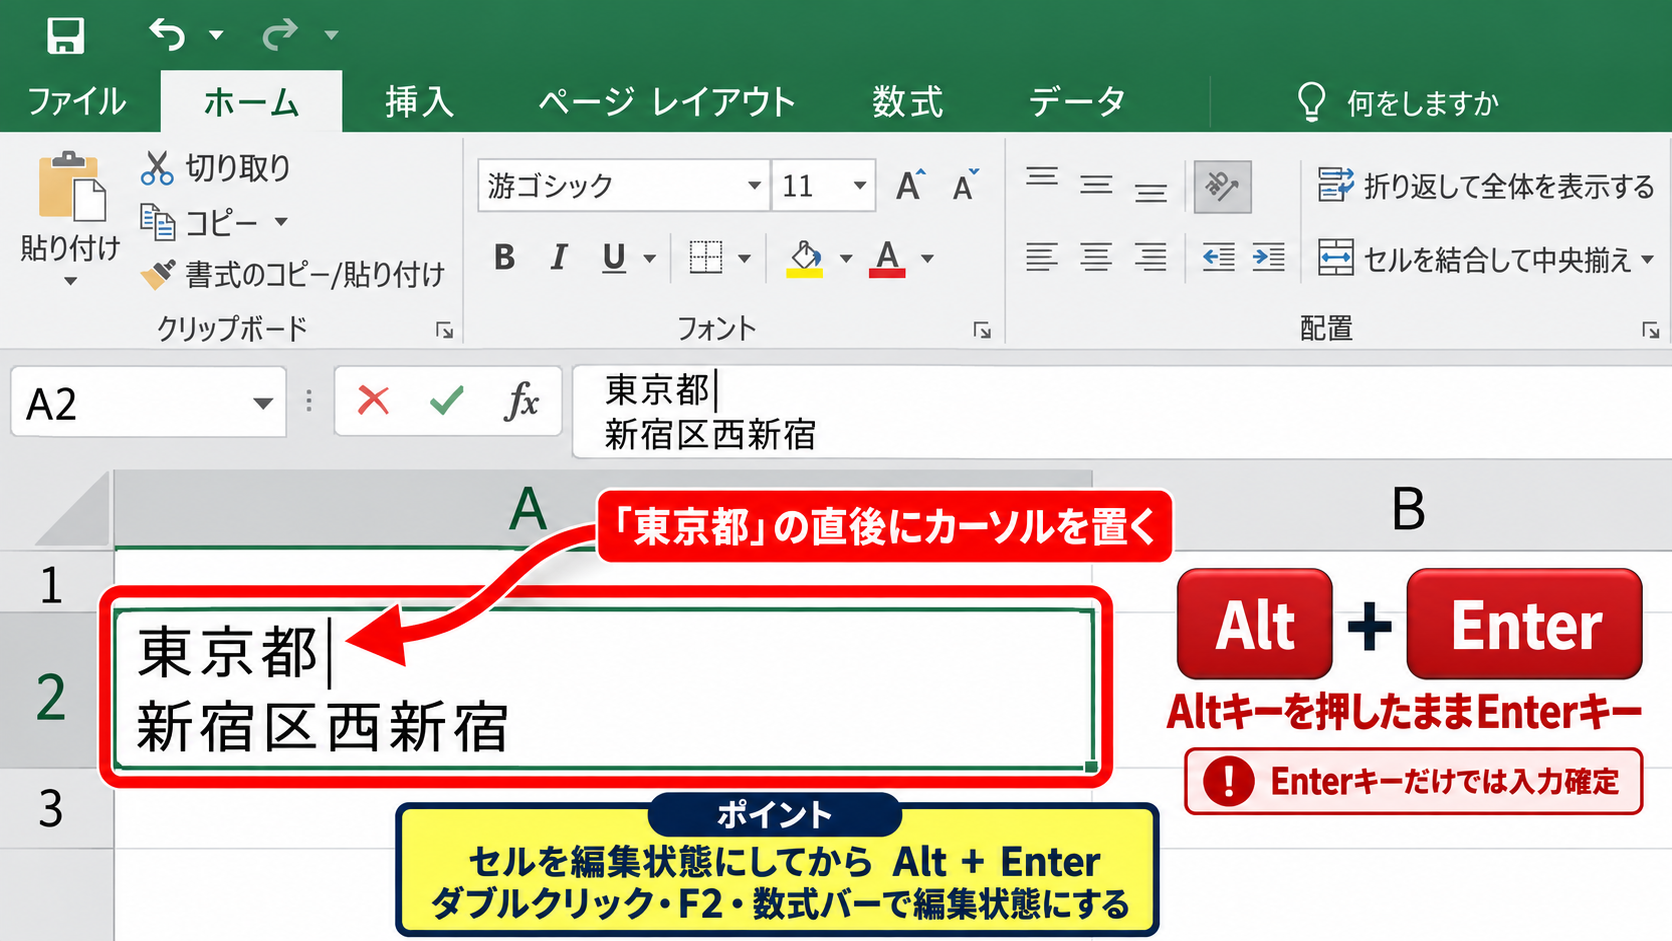Open the 游ゴシック font name dropdown
1672x941 pixels.
754,186
